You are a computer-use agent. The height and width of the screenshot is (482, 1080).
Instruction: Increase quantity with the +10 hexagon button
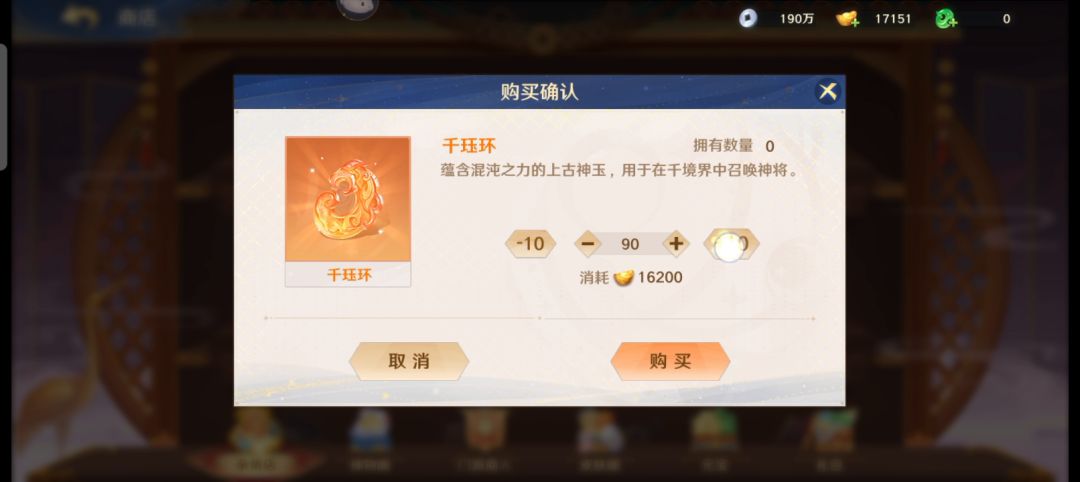tap(731, 244)
